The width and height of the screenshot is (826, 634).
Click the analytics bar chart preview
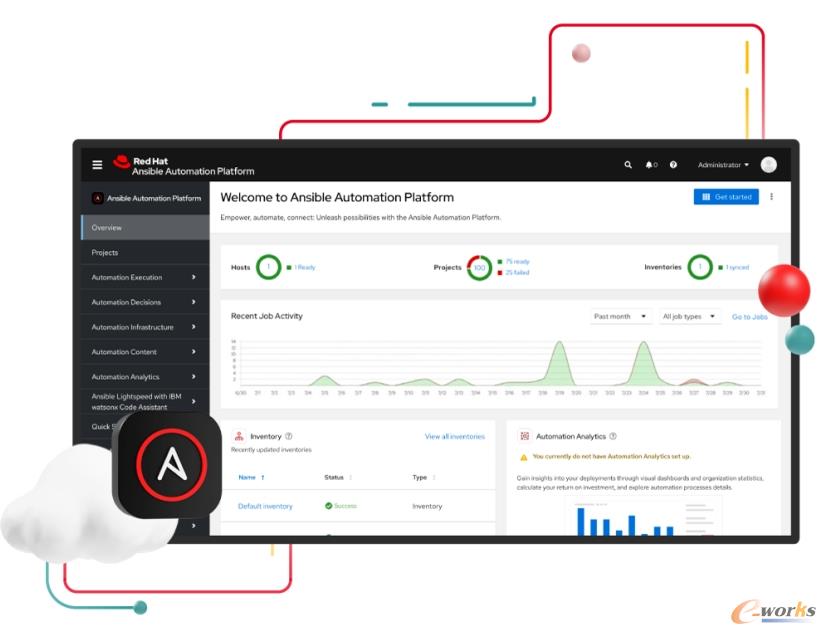tap(643, 518)
